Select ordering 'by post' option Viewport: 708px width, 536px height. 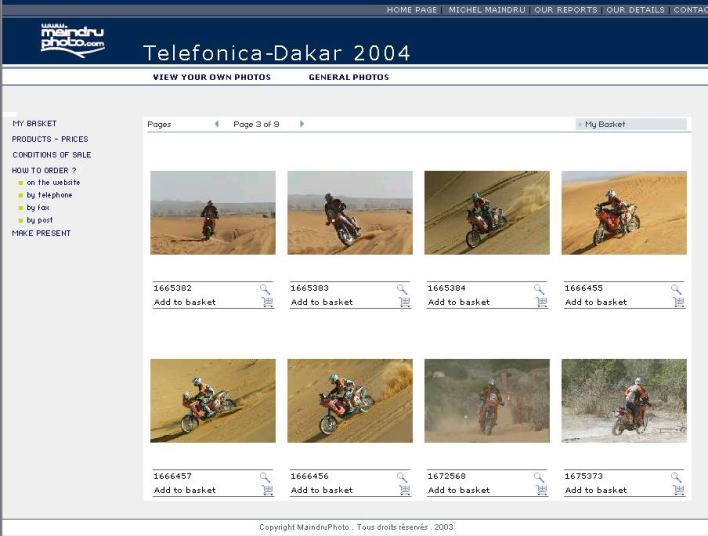tap(40, 220)
